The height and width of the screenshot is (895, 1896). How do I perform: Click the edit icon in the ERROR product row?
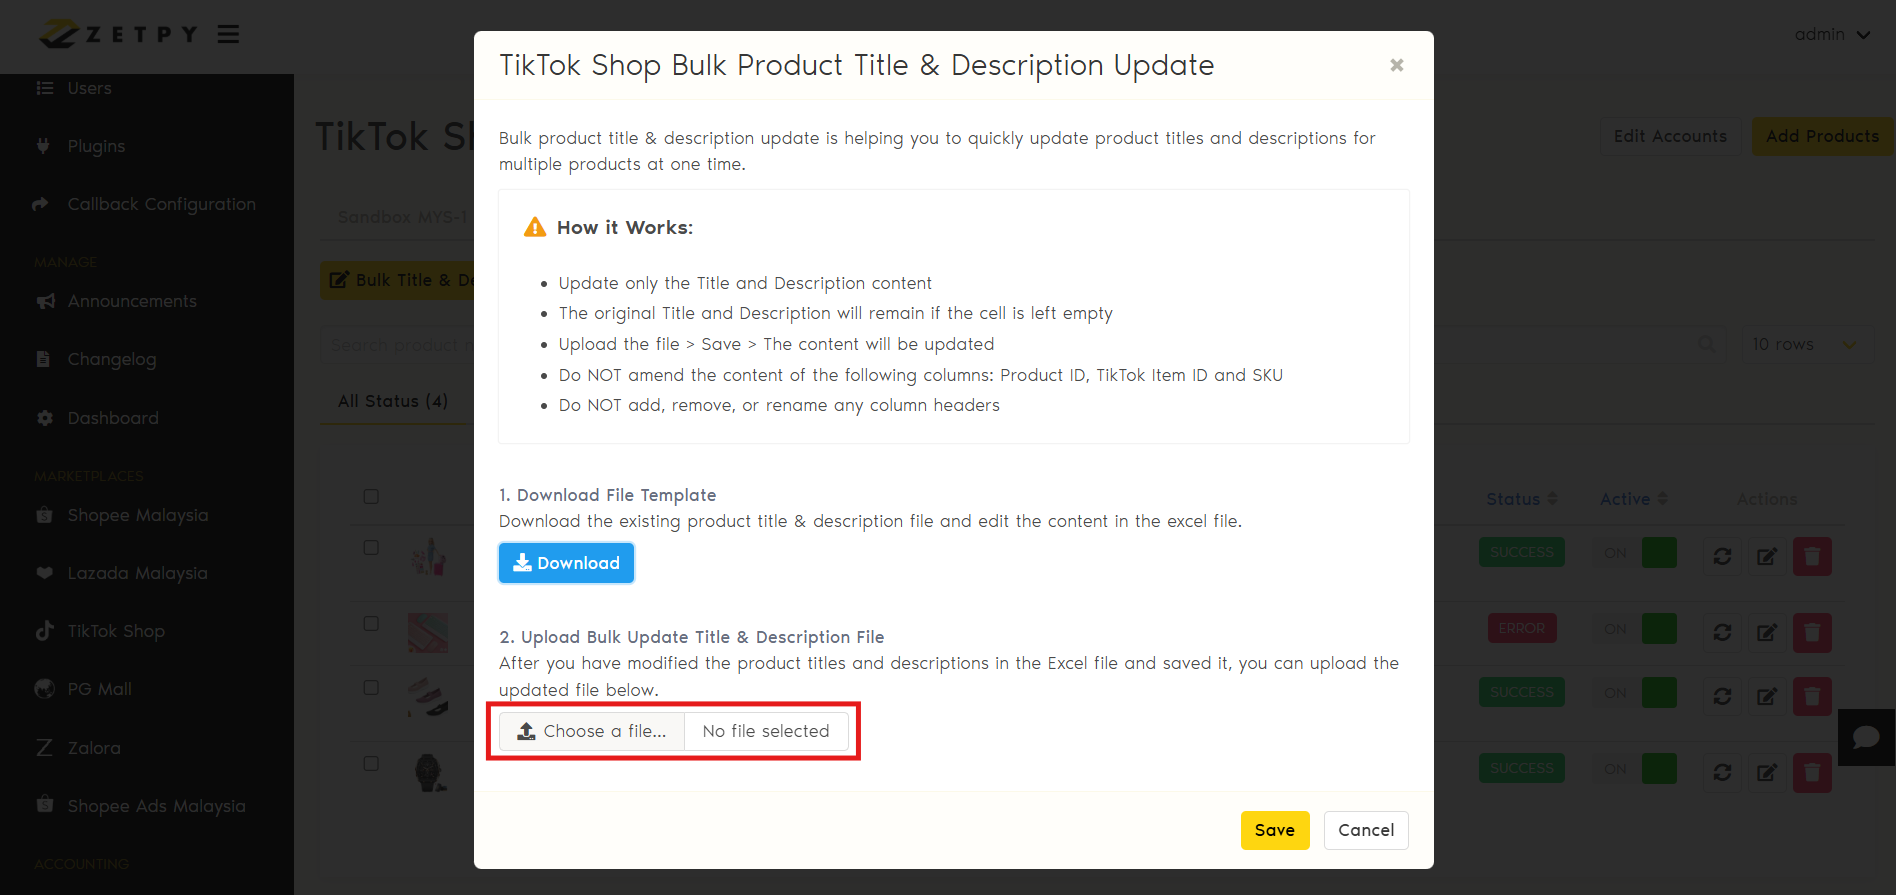pos(1767,632)
